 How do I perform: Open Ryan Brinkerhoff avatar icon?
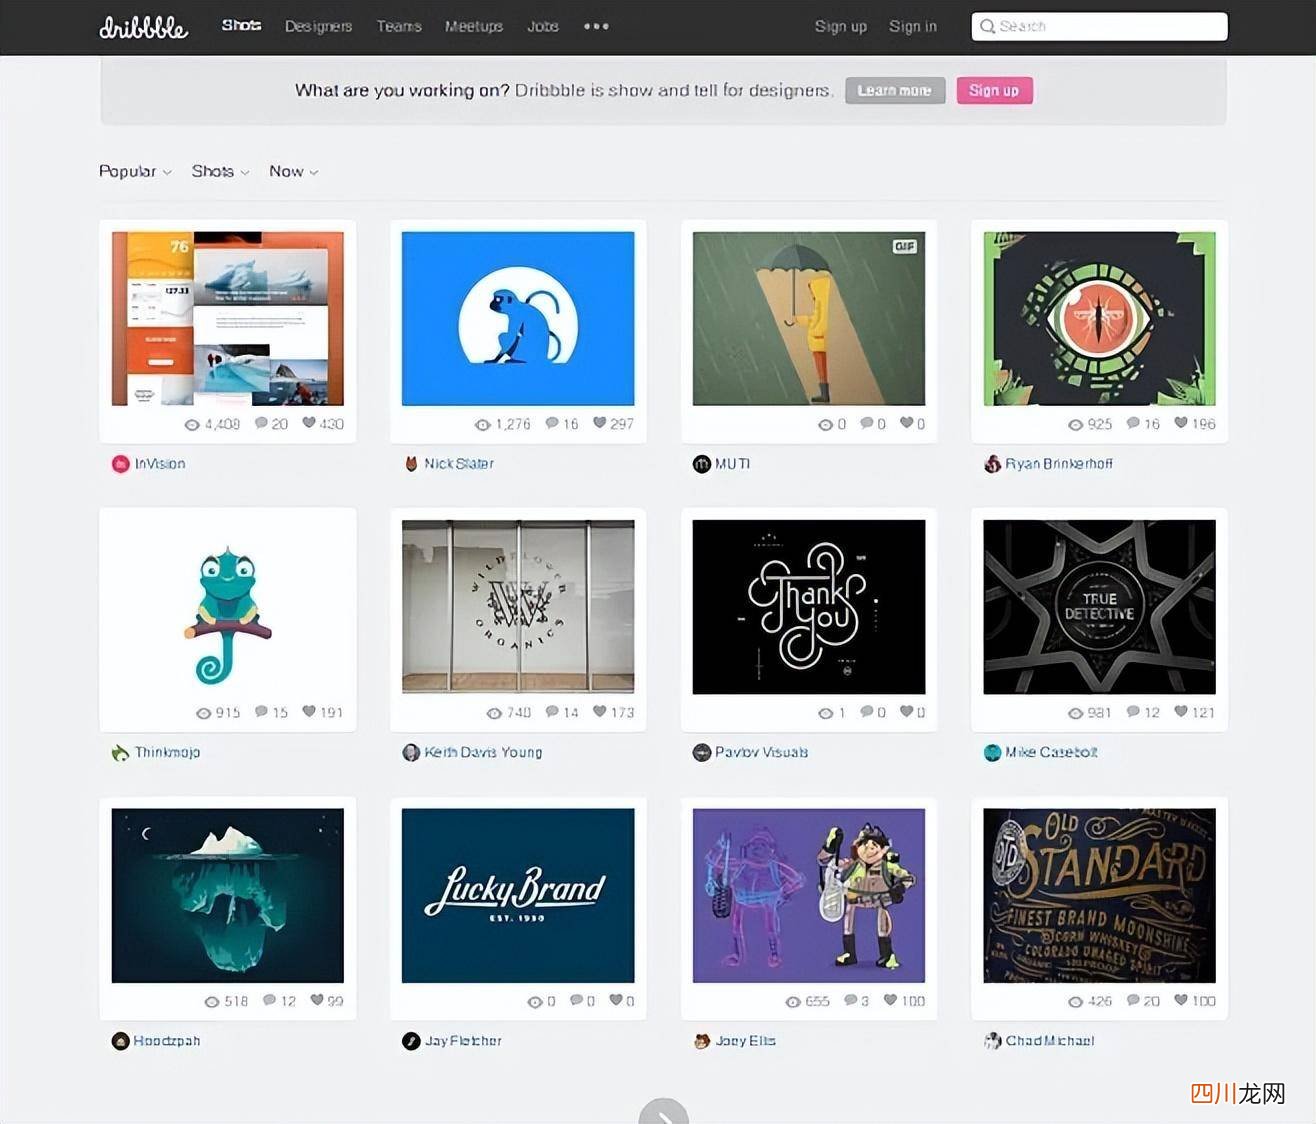click(x=993, y=464)
